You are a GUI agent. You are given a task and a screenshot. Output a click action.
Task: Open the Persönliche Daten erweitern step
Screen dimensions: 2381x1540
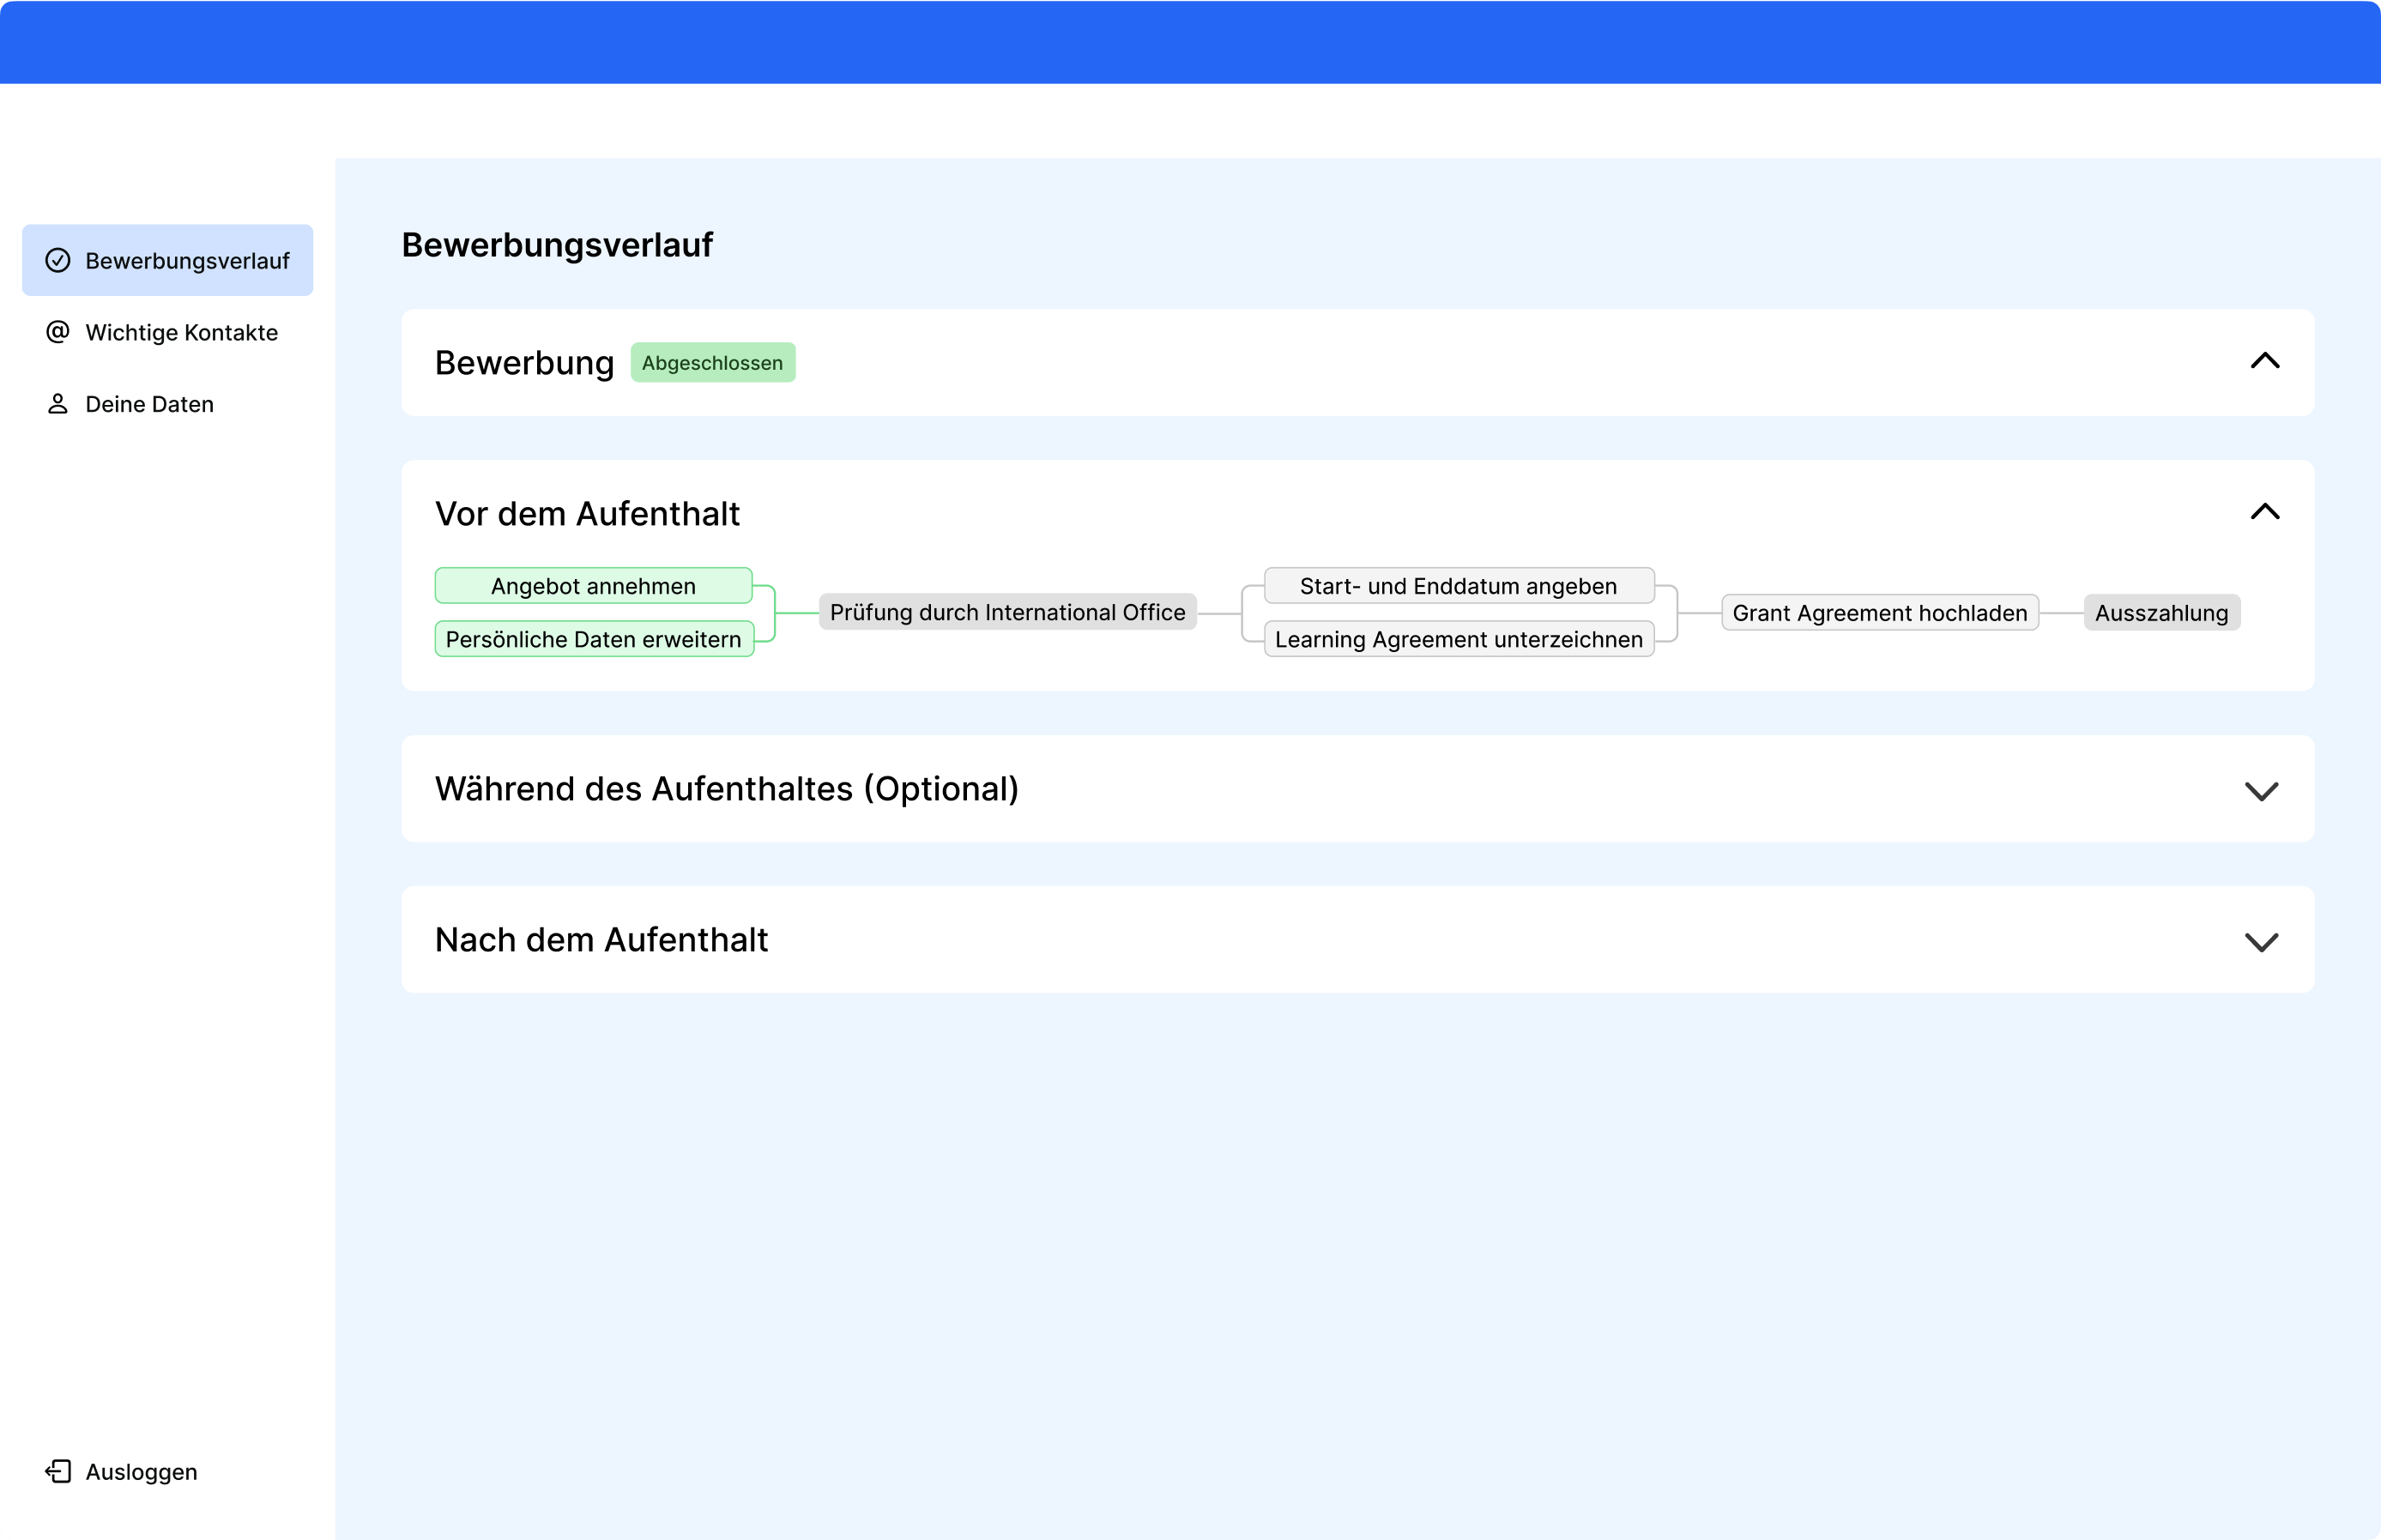point(593,639)
